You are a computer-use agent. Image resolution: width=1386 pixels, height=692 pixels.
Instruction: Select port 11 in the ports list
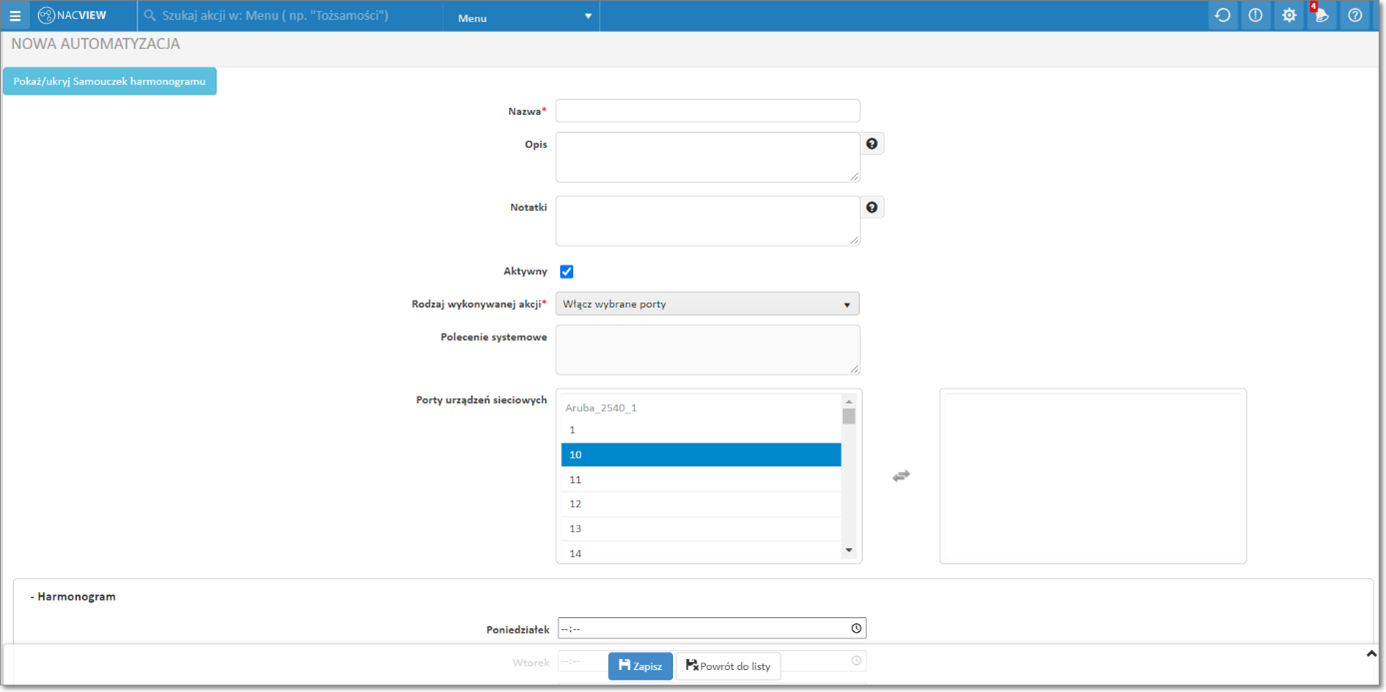(x=700, y=480)
